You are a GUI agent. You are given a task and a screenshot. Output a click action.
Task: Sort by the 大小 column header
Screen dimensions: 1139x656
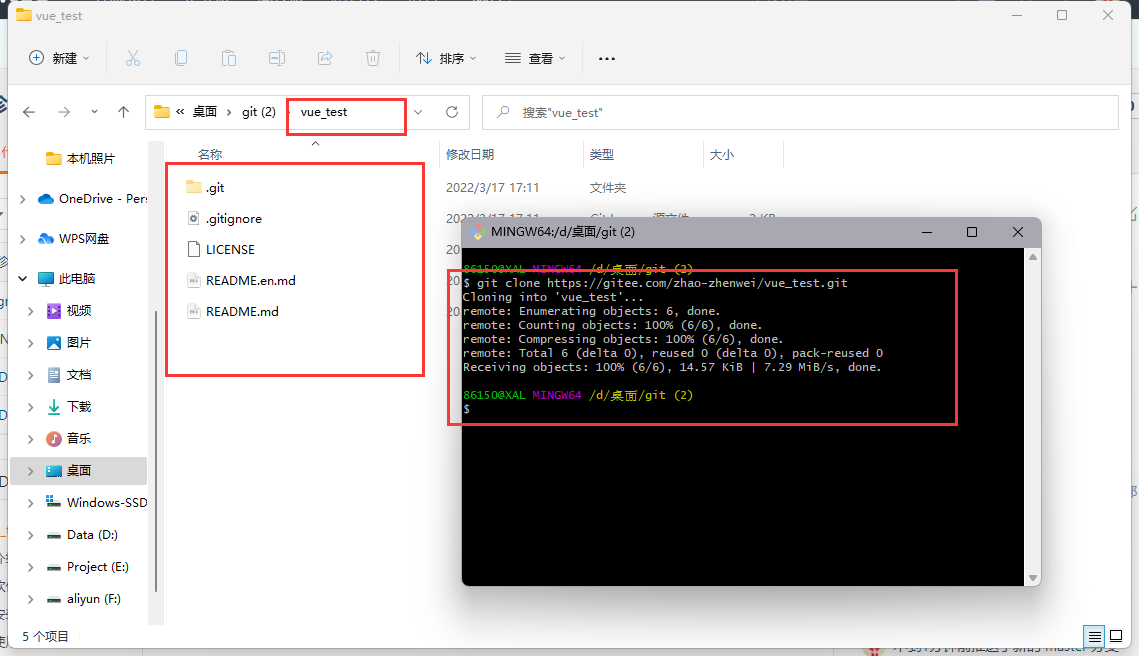point(721,155)
